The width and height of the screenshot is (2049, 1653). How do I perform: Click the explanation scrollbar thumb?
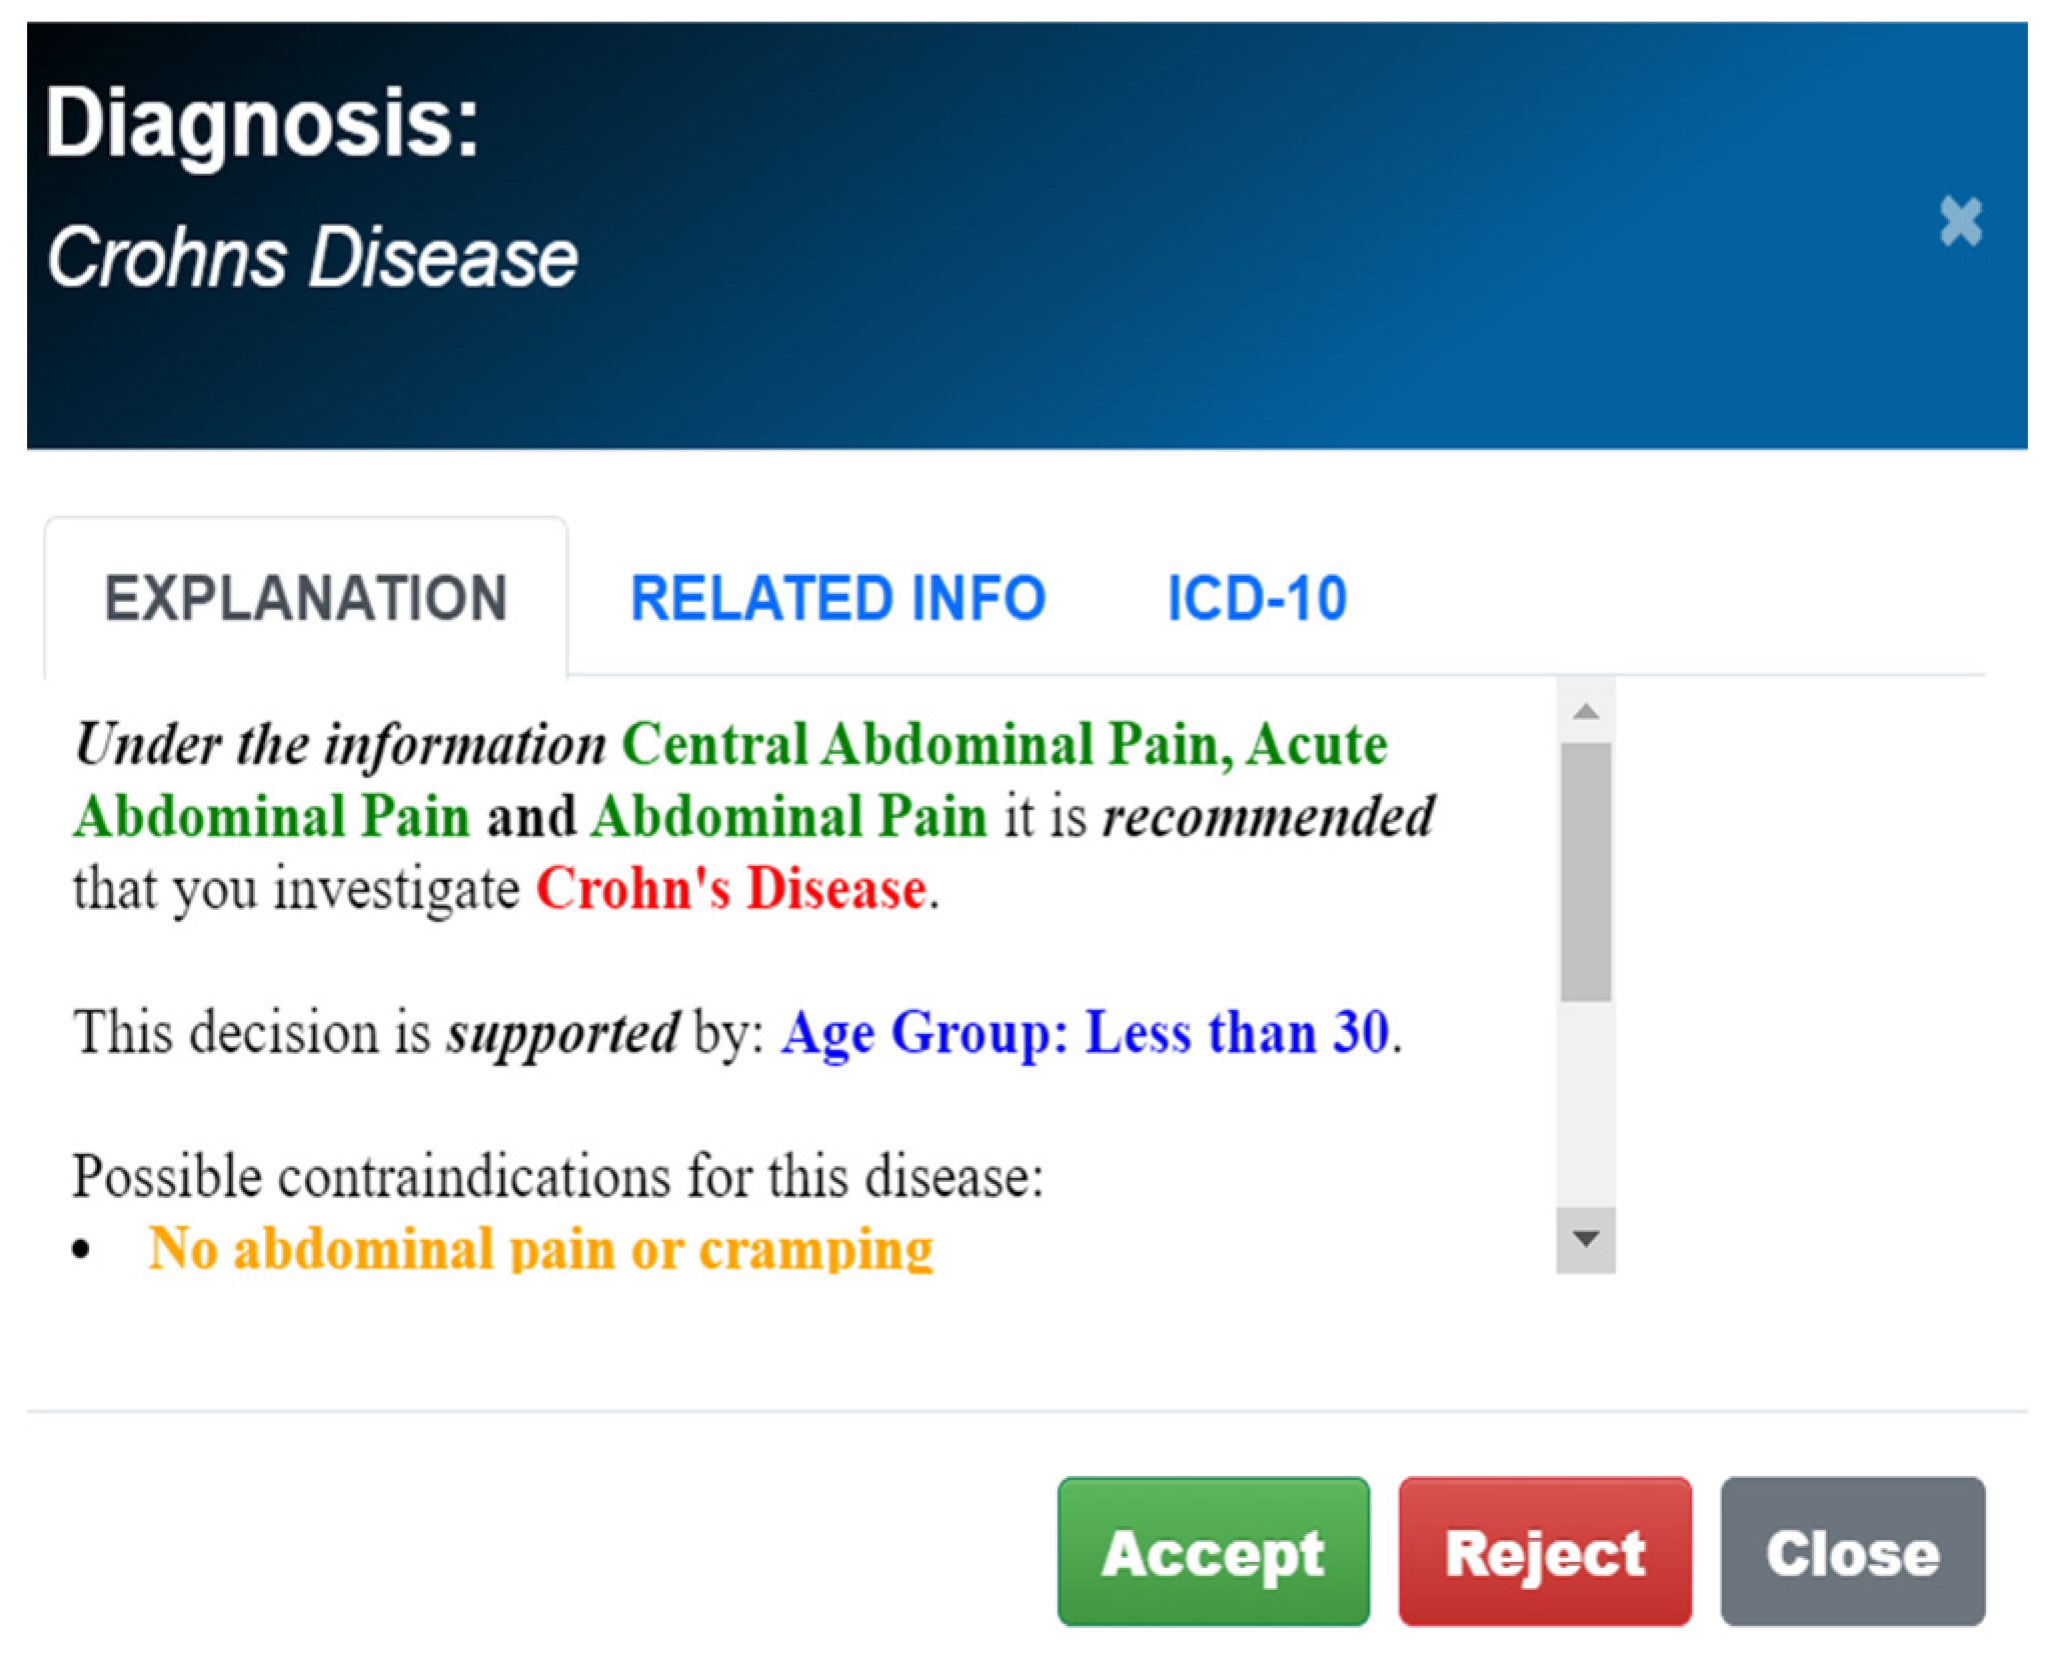click(1585, 870)
